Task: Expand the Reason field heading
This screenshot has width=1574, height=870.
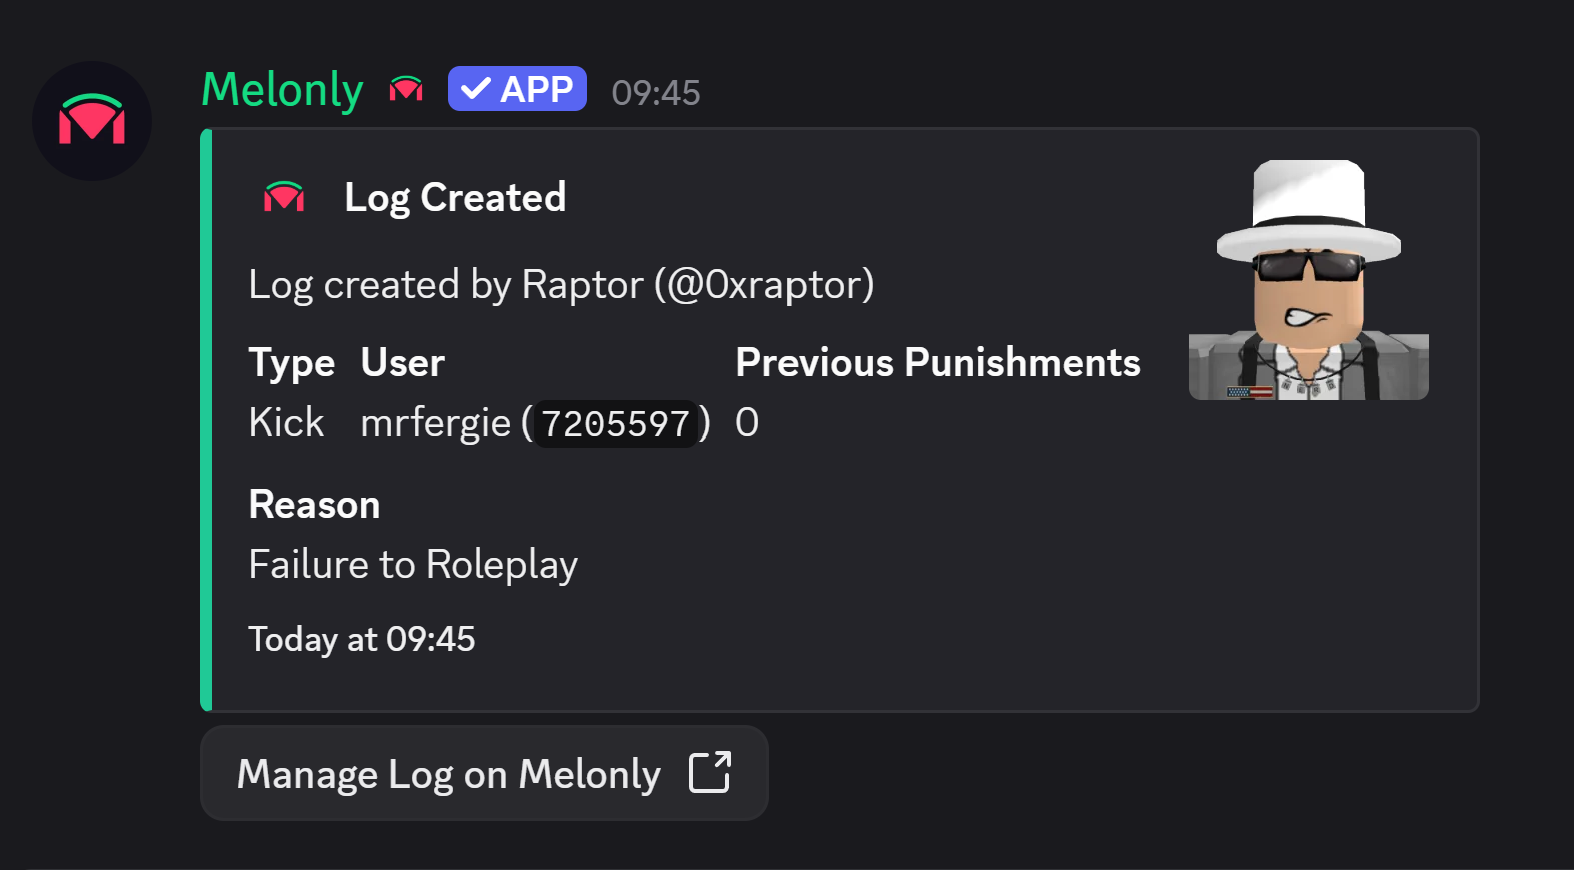Action: (313, 505)
